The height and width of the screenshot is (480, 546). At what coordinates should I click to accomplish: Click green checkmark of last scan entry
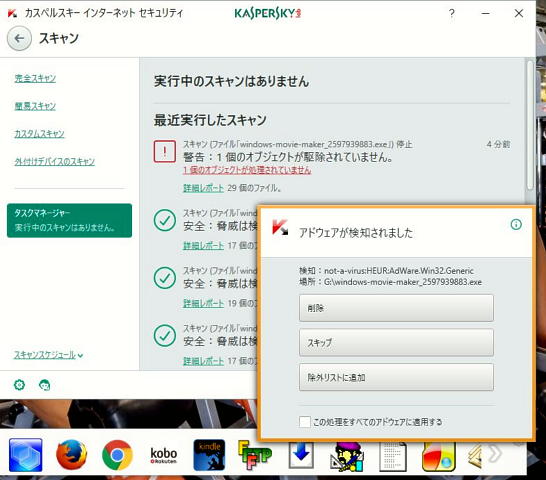(164, 335)
